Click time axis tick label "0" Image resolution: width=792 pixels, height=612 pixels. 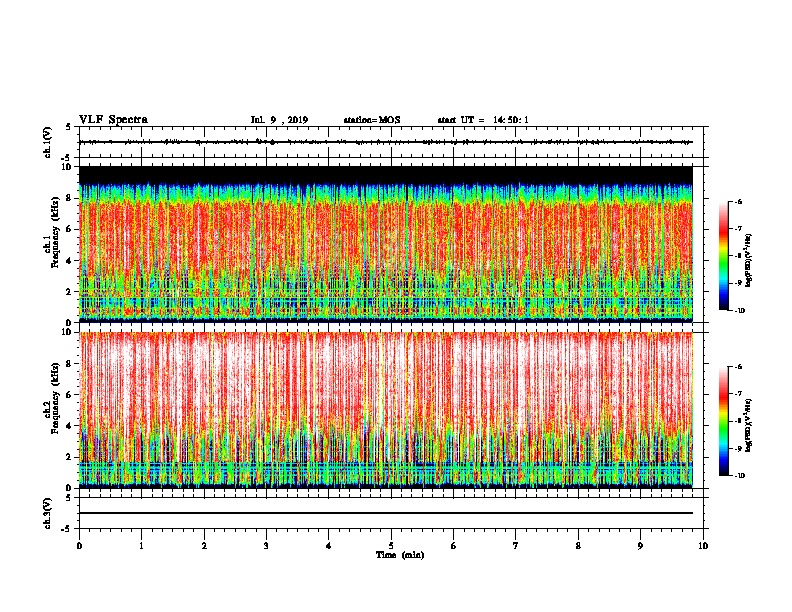[79, 546]
